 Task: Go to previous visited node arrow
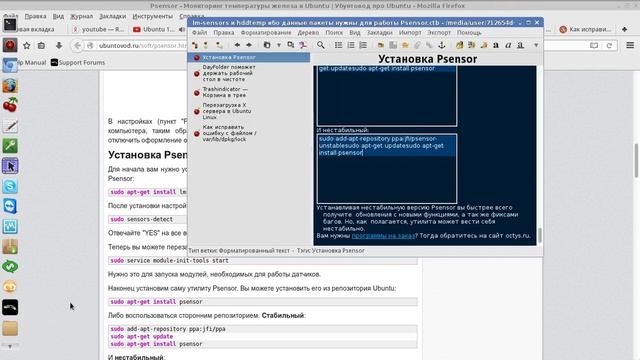tap(237, 45)
